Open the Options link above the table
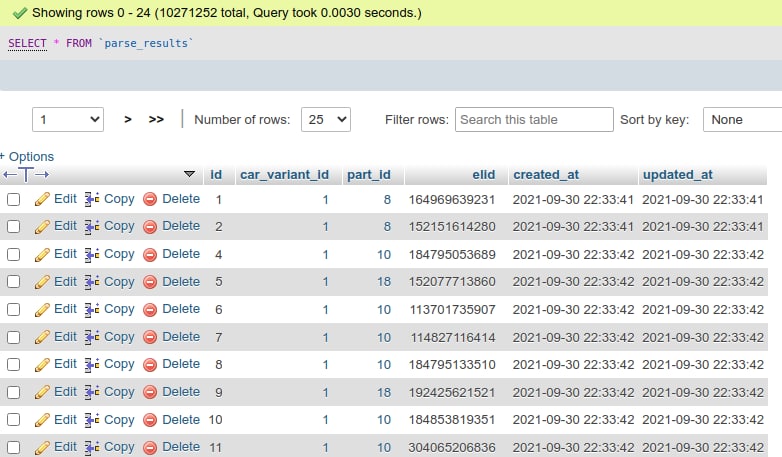The width and height of the screenshot is (782, 457). coord(28,156)
